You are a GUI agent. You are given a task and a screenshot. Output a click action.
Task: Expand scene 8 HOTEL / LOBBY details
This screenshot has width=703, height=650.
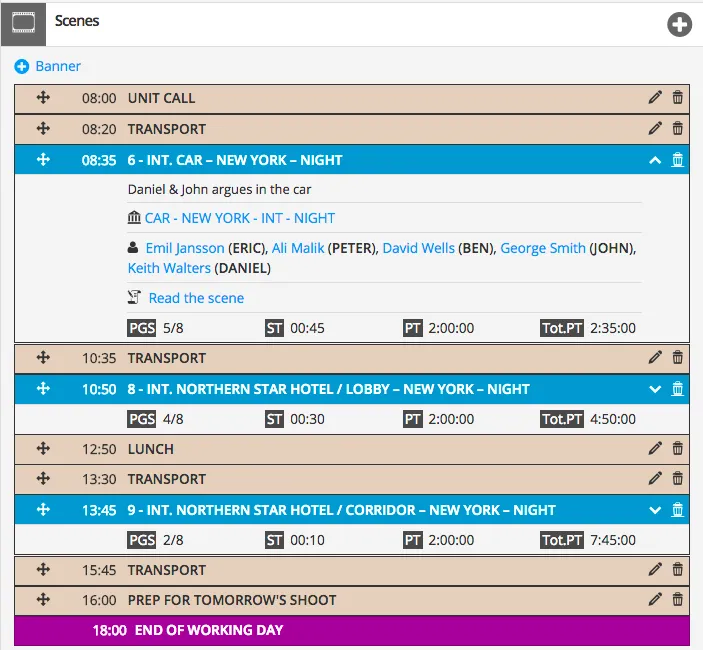655,389
